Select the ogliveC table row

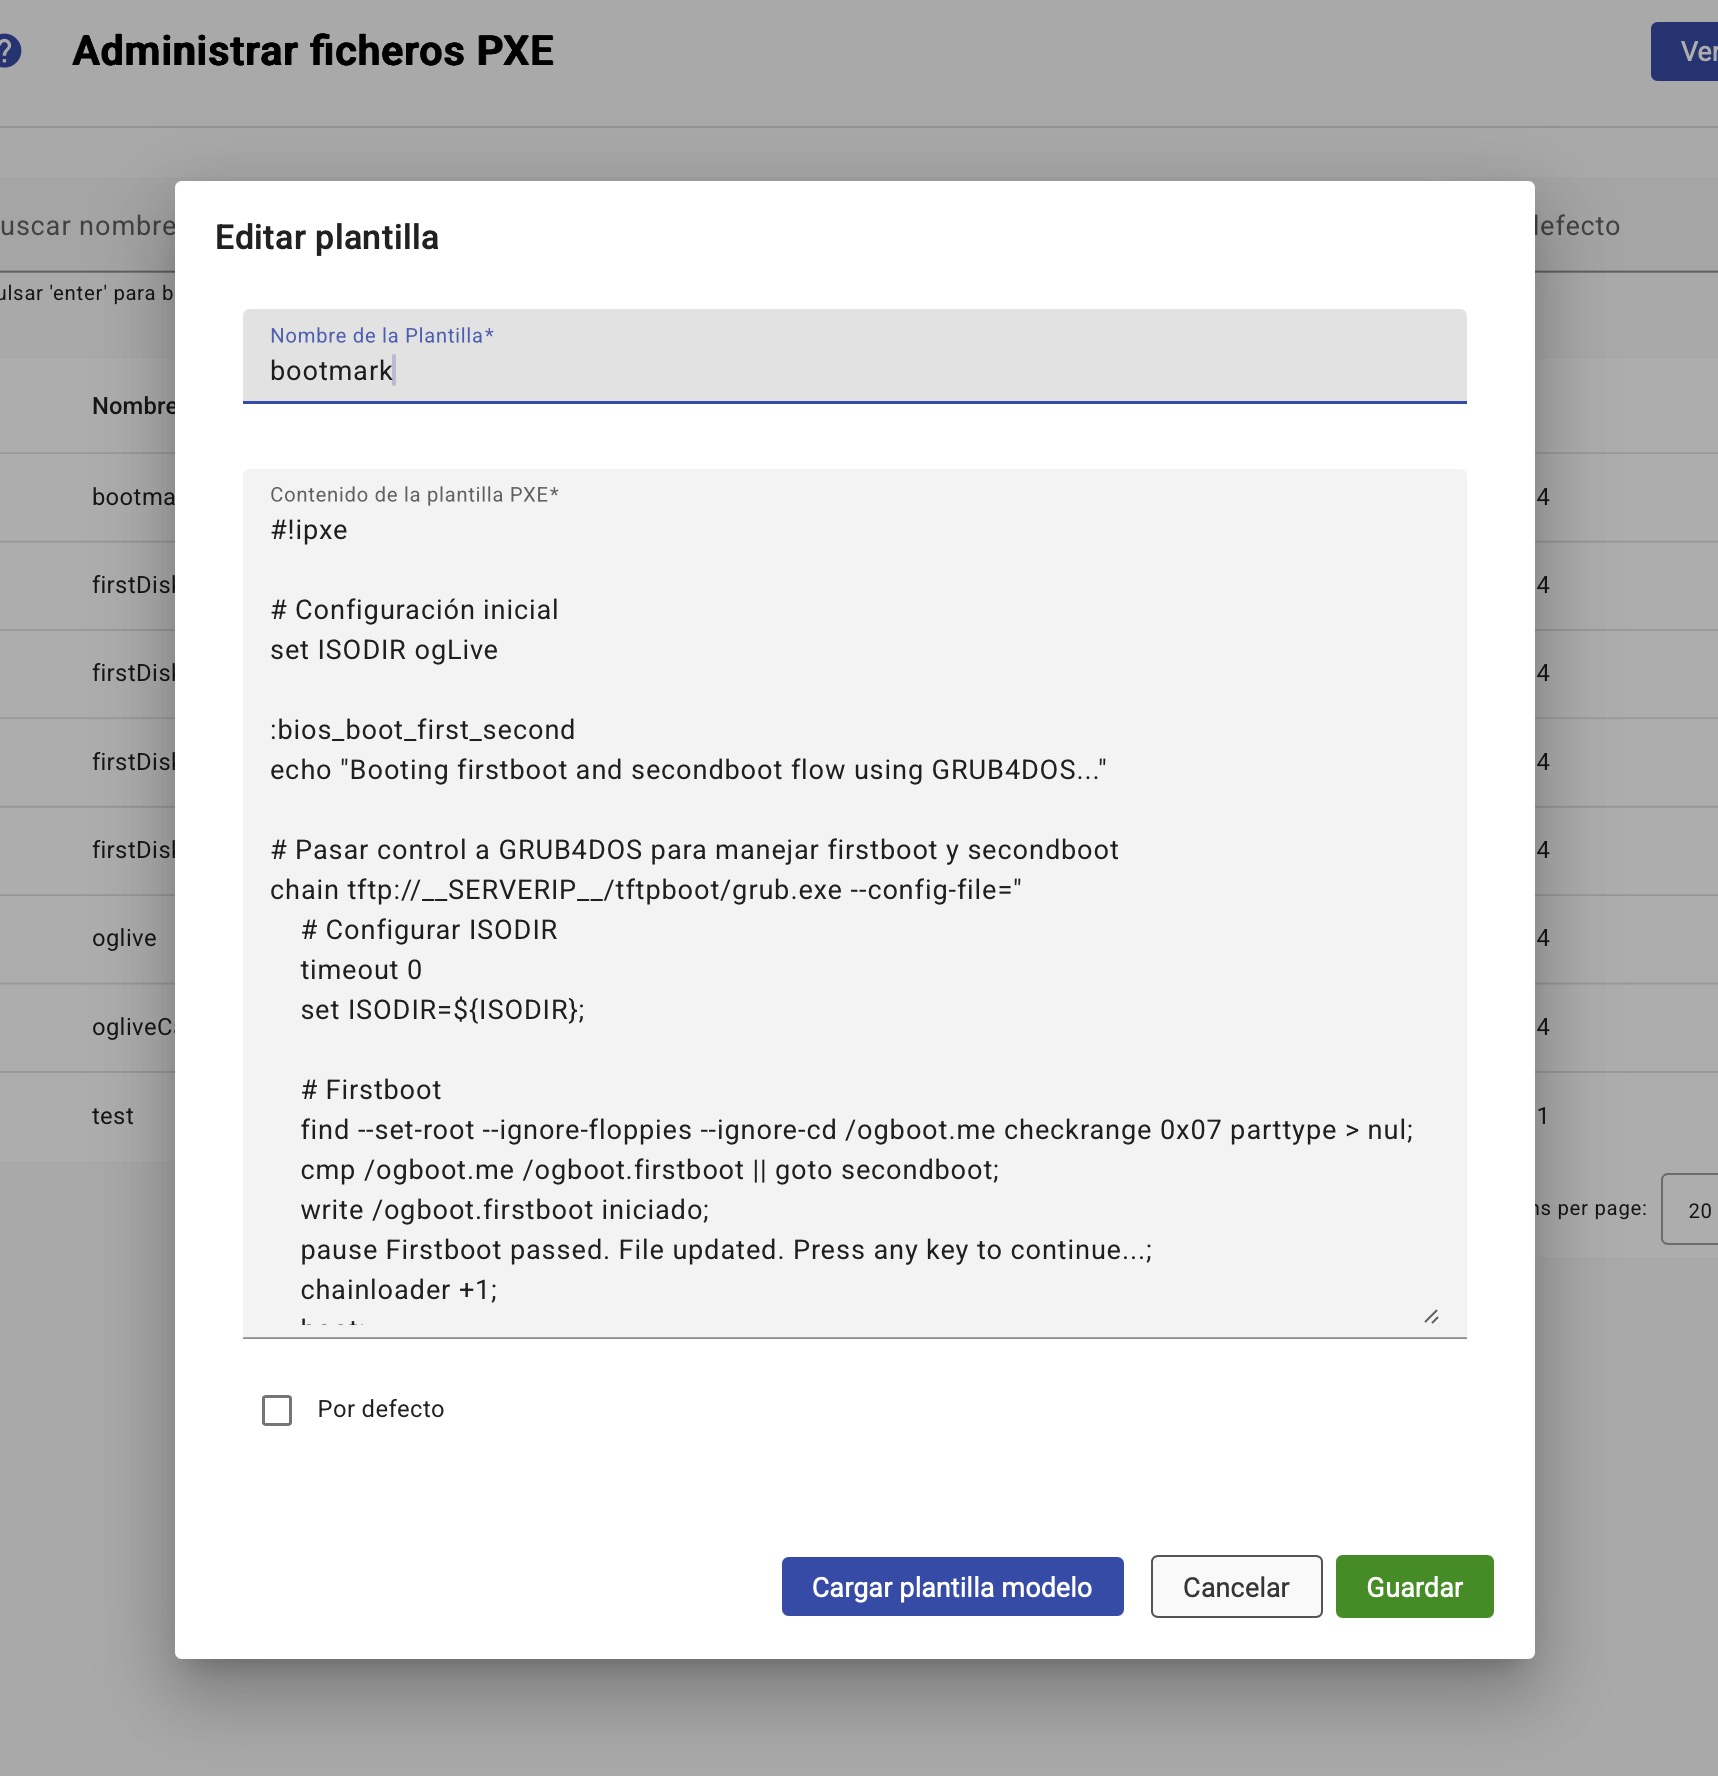[132, 1027]
